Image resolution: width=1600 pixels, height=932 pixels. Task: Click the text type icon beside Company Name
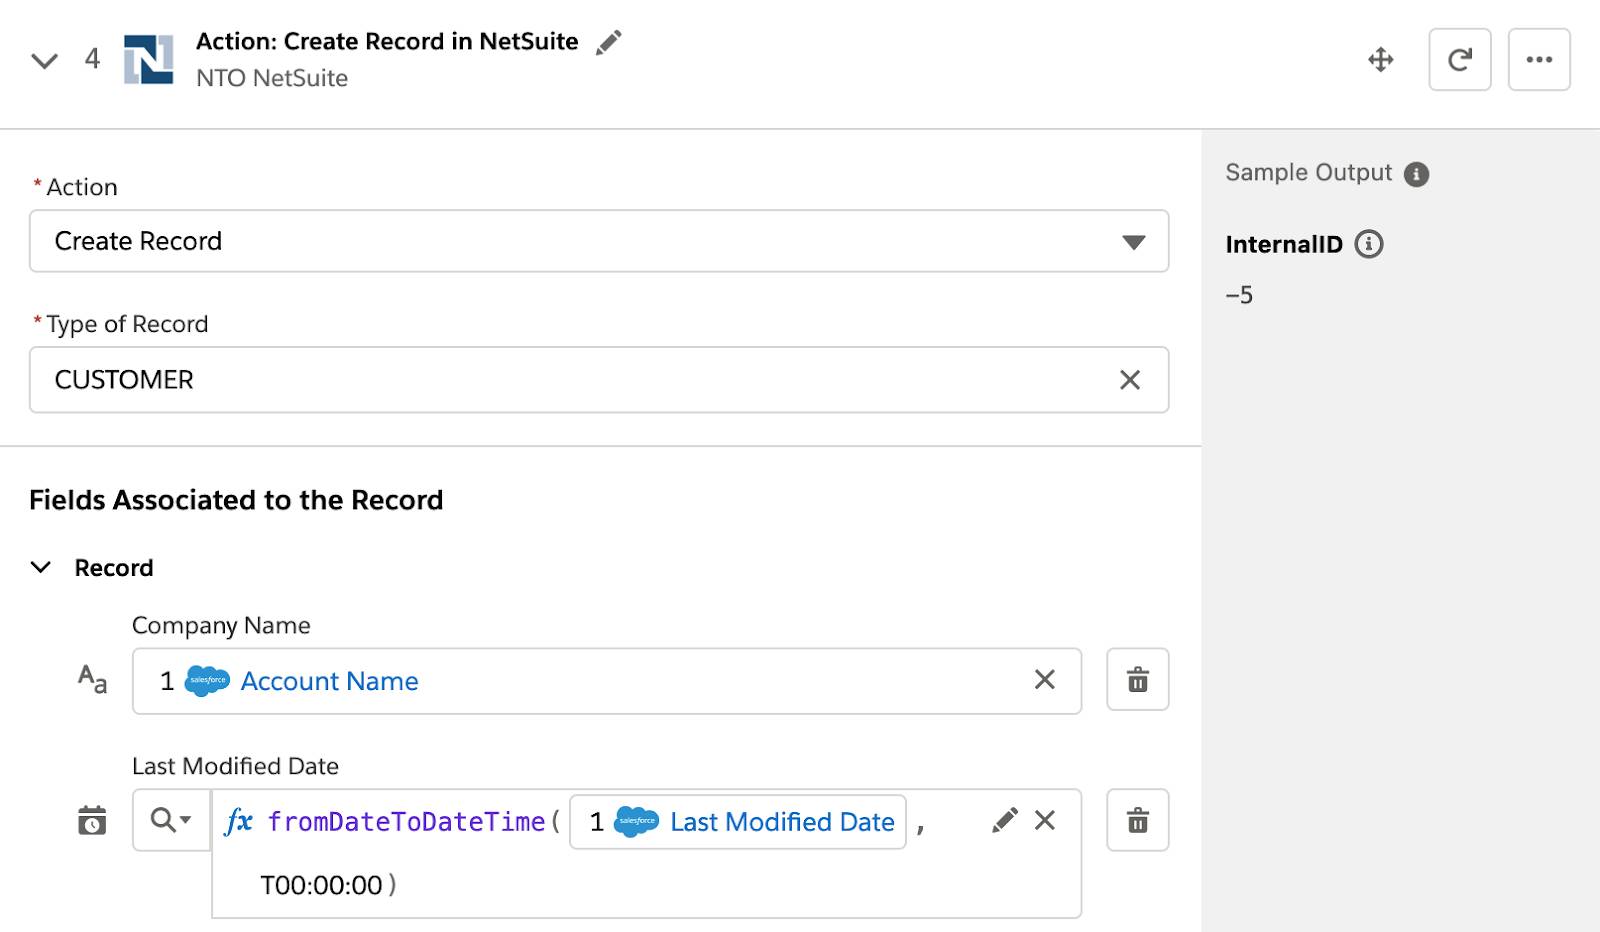click(92, 680)
